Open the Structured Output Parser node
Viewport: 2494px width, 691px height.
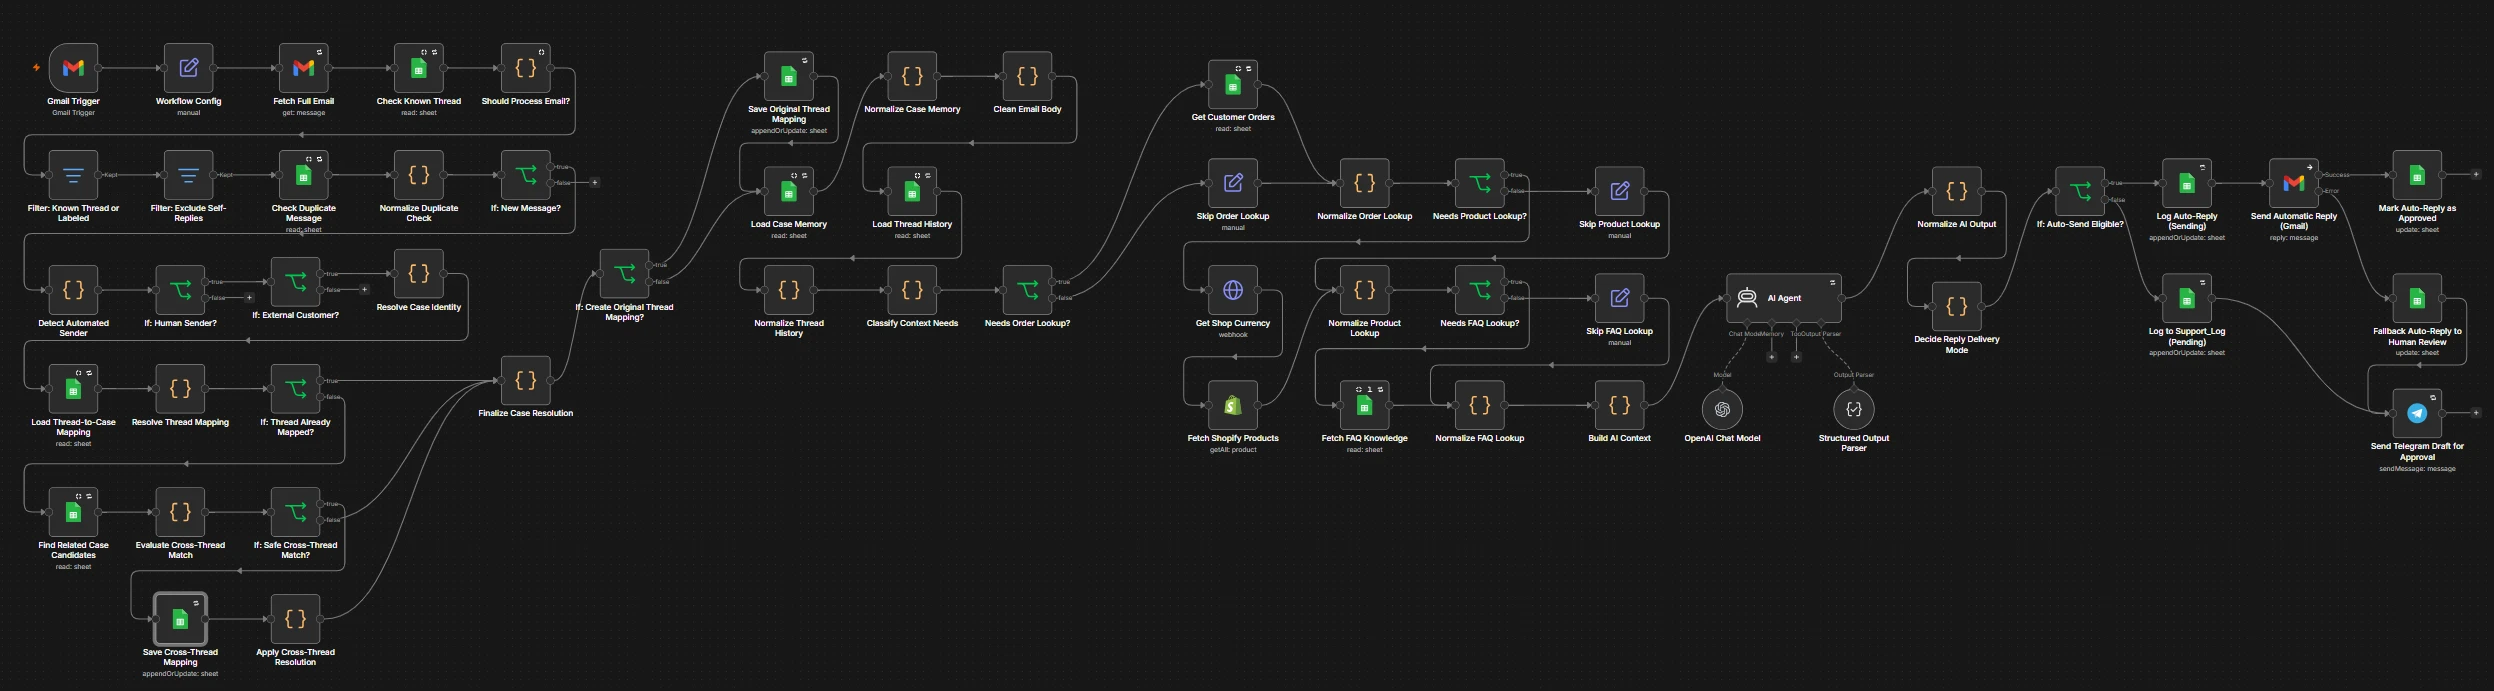click(x=1853, y=409)
